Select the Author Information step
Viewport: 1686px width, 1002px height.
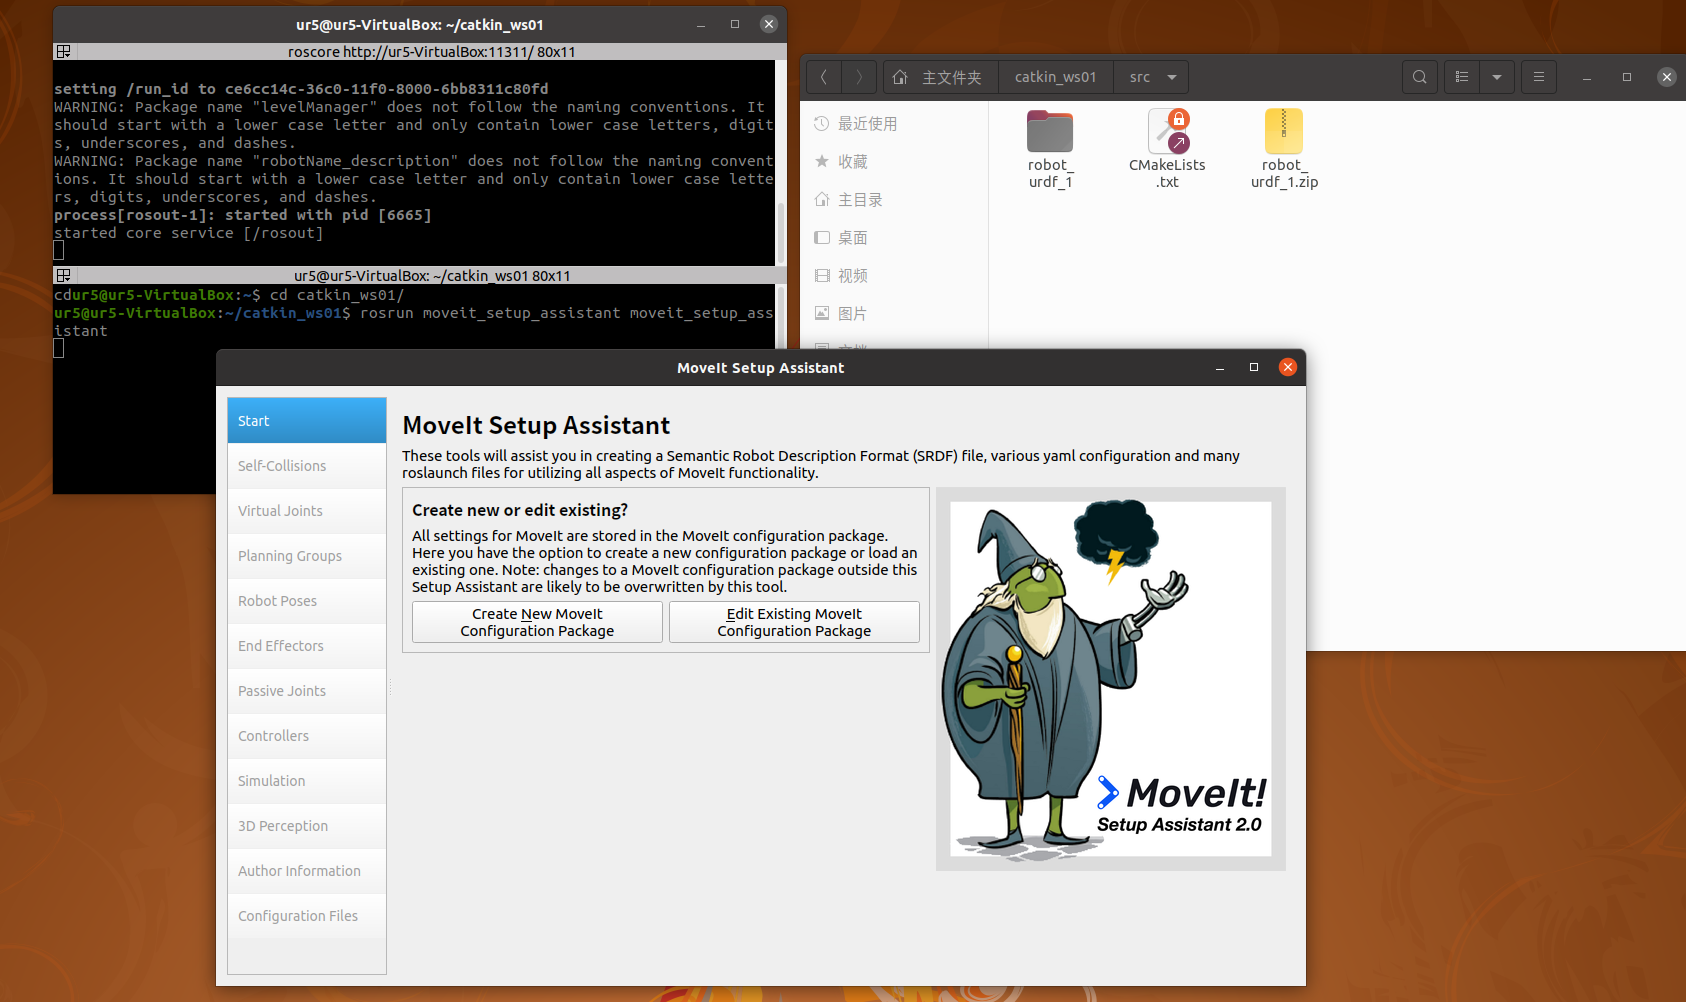[x=307, y=871]
